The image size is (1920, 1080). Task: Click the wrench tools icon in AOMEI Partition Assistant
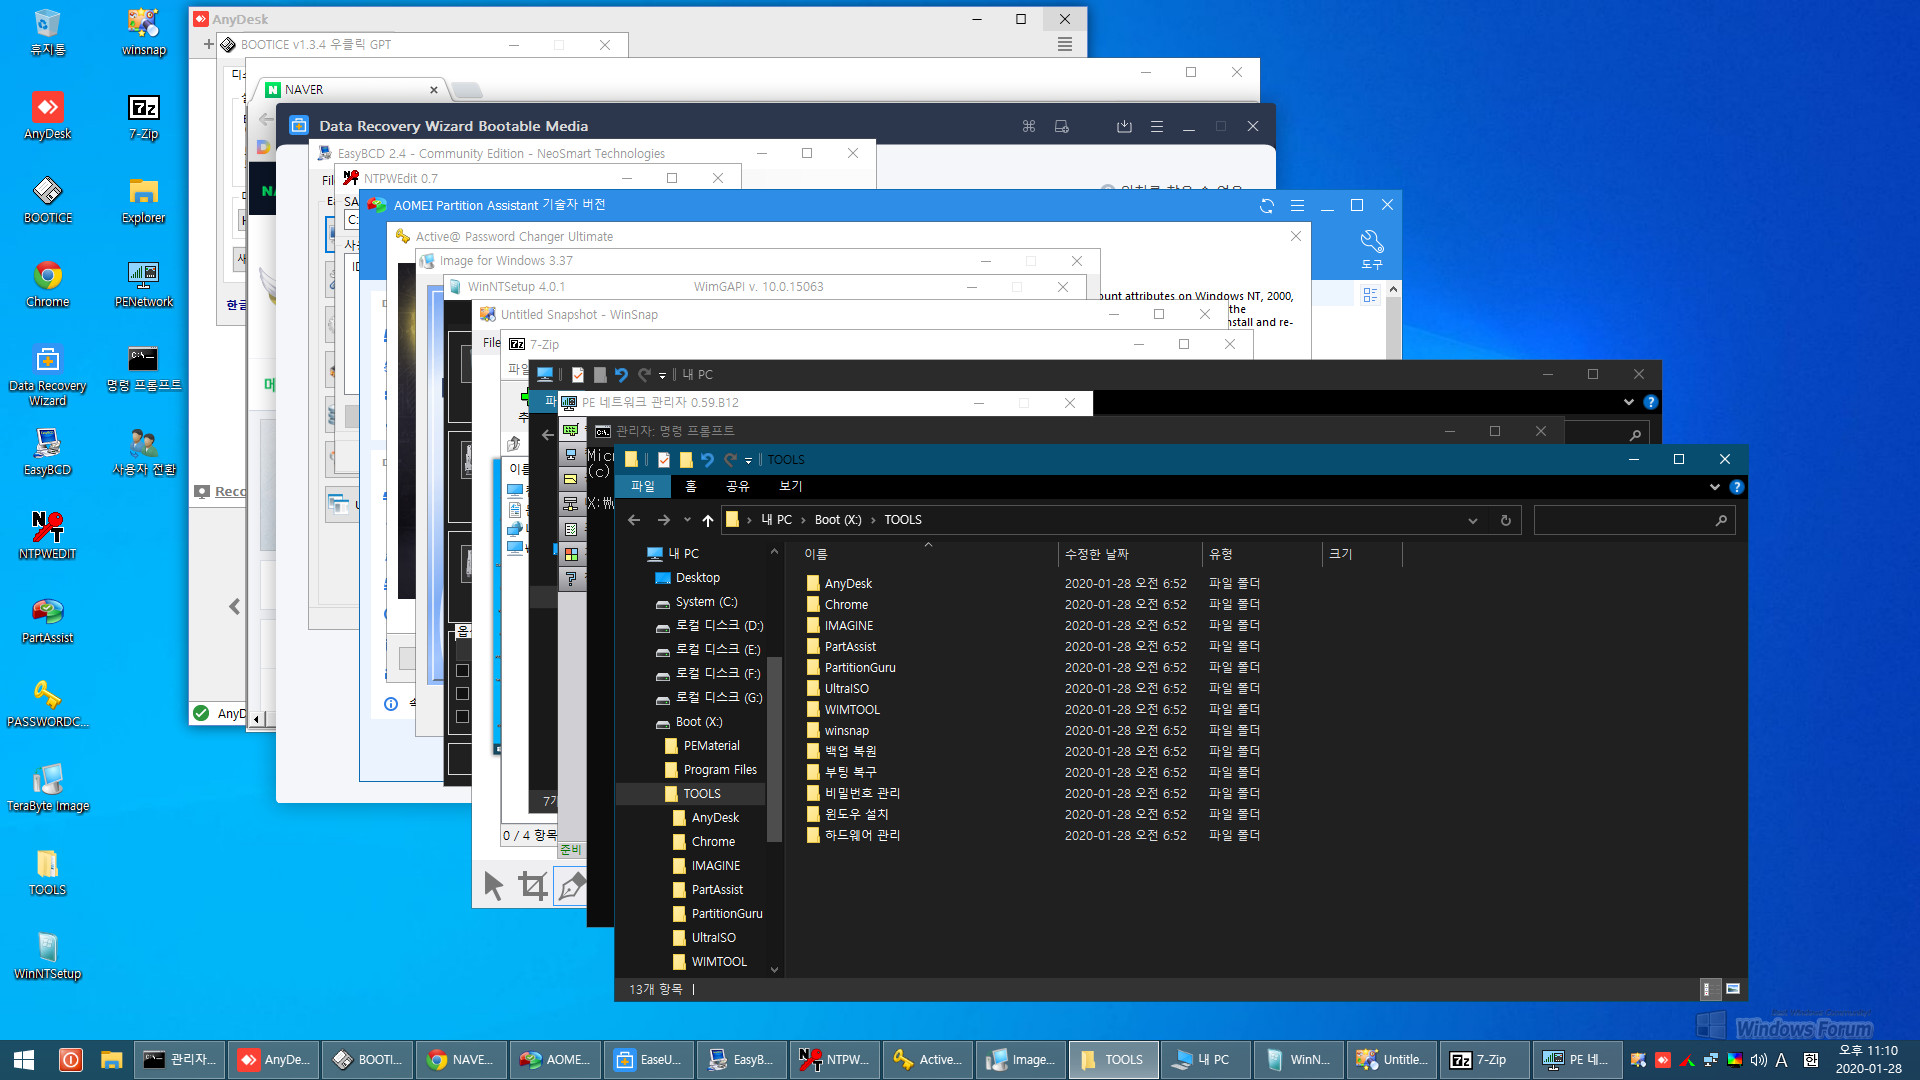click(x=1371, y=249)
